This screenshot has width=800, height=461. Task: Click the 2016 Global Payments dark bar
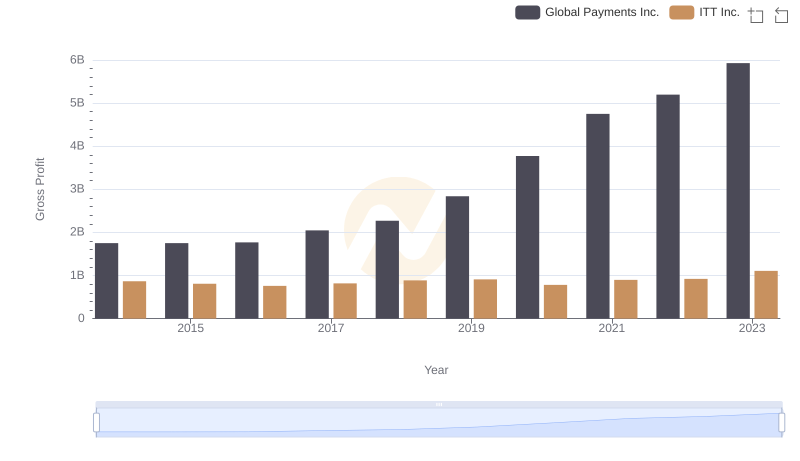pyautogui.click(x=247, y=280)
